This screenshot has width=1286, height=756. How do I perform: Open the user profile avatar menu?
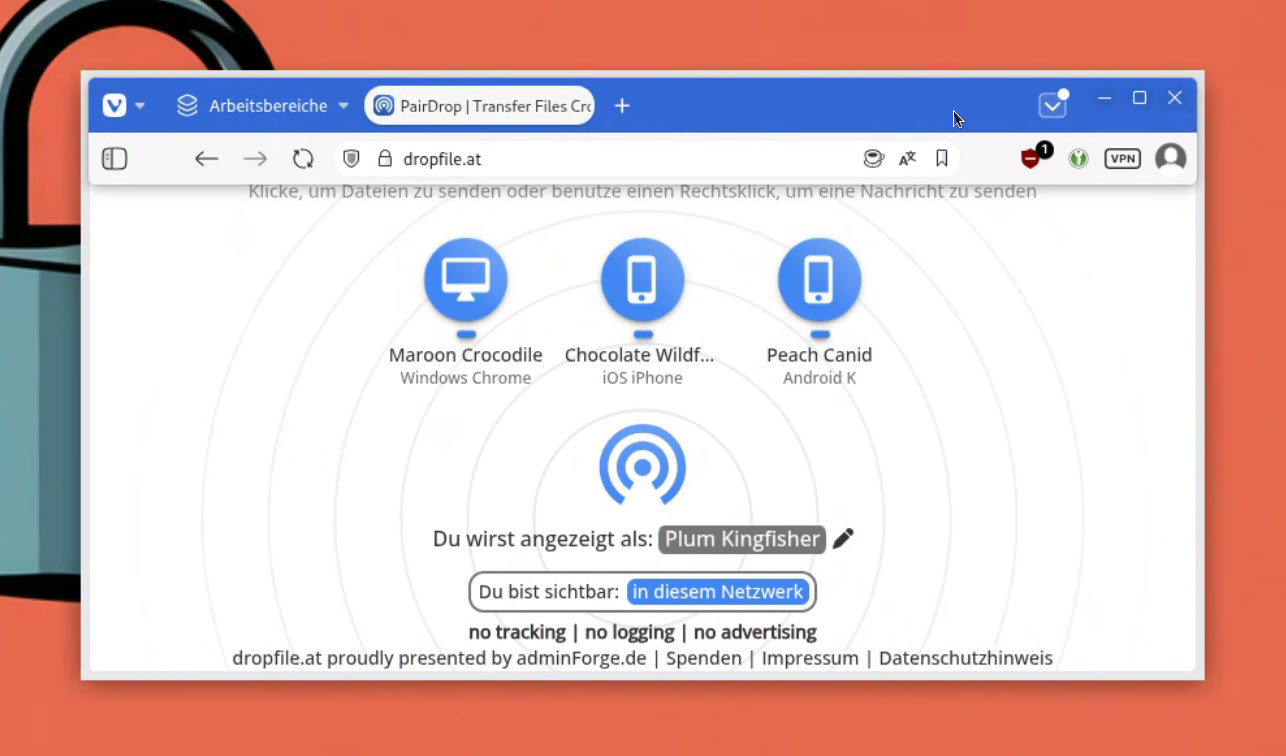pos(1170,158)
